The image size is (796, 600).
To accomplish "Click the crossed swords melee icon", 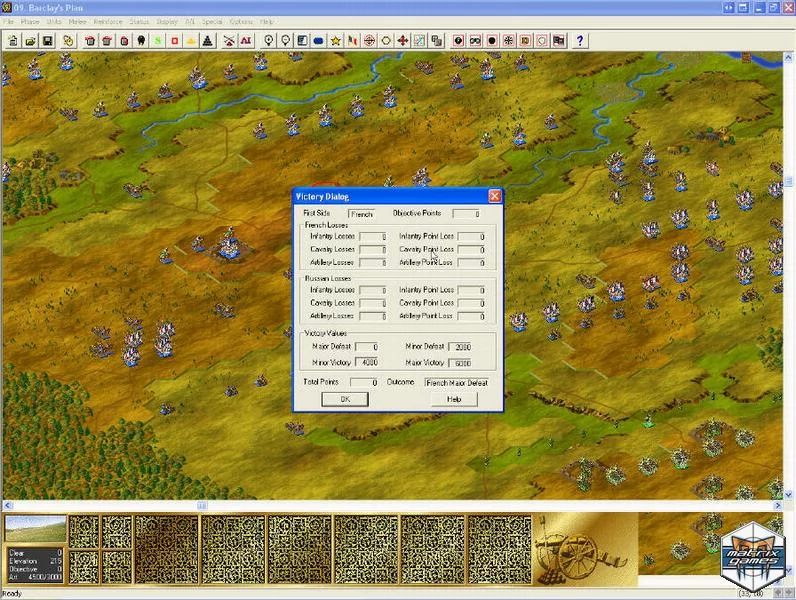I will click(229, 41).
